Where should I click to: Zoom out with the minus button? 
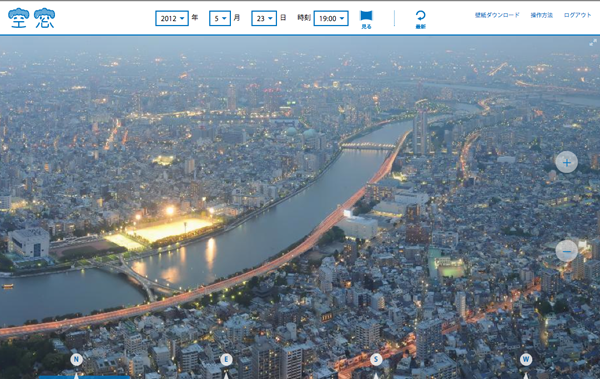pyautogui.click(x=566, y=251)
